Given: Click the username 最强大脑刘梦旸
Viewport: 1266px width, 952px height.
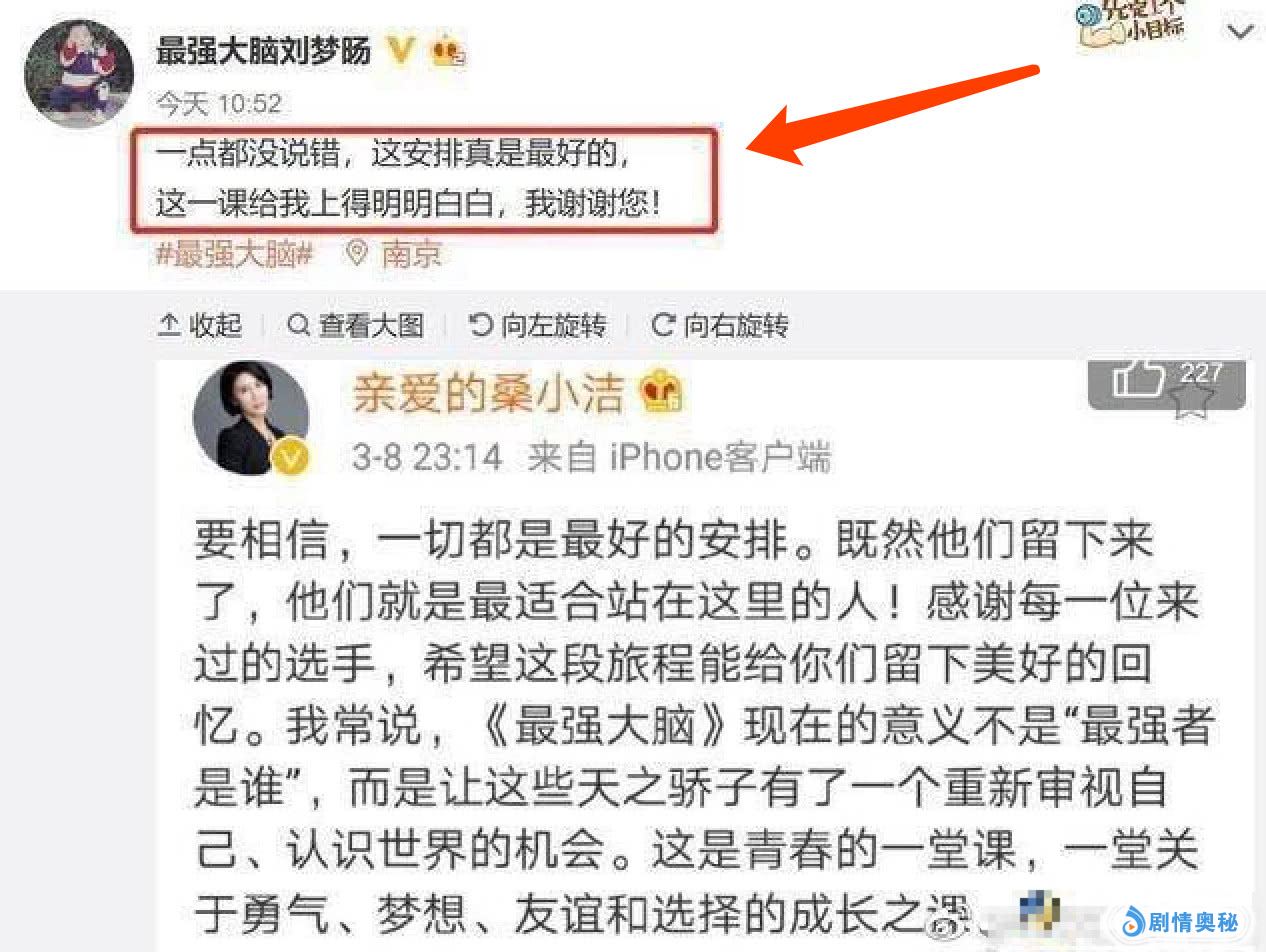Looking at the screenshot, I should 263,50.
